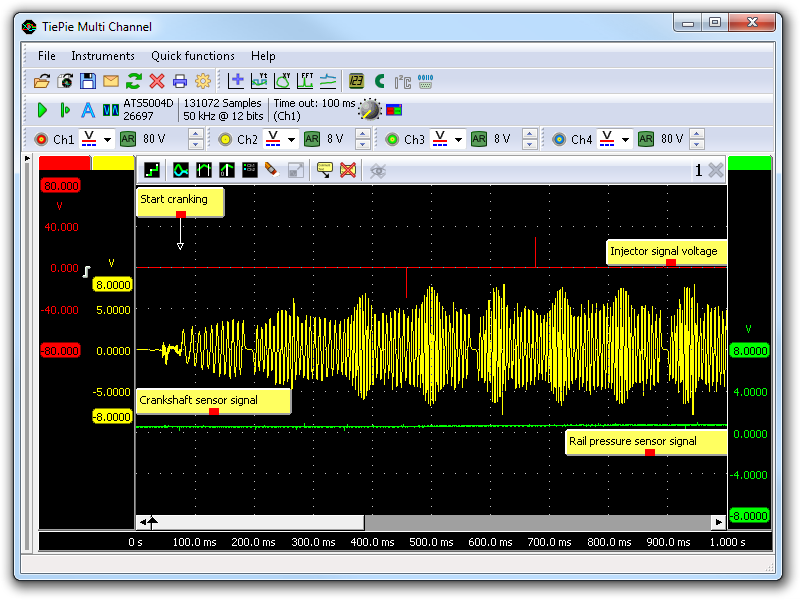Click the horizontal cursors icon in graph toolbar
Screen dimensions: 800x600
pos(204,170)
